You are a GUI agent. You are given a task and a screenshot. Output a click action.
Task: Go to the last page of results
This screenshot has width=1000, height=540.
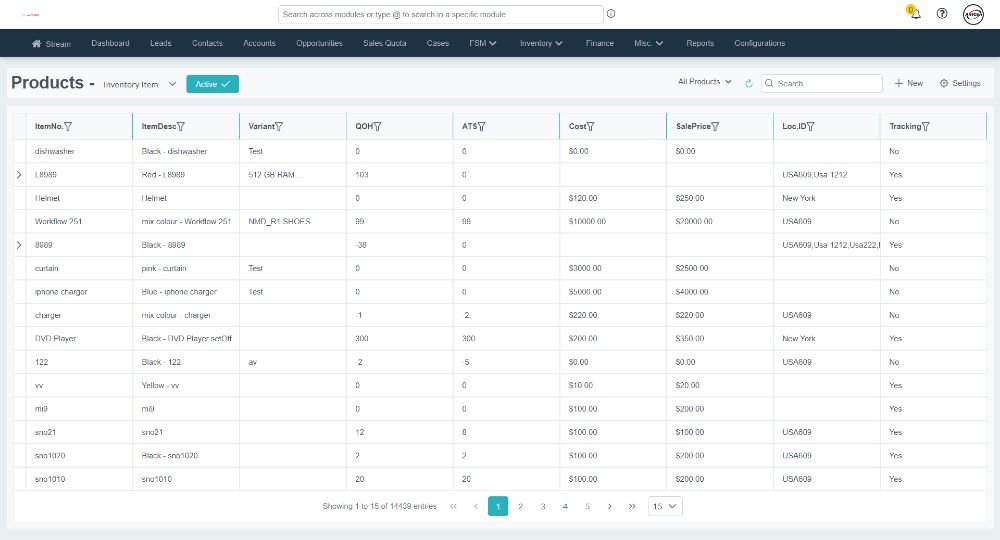(x=632, y=507)
